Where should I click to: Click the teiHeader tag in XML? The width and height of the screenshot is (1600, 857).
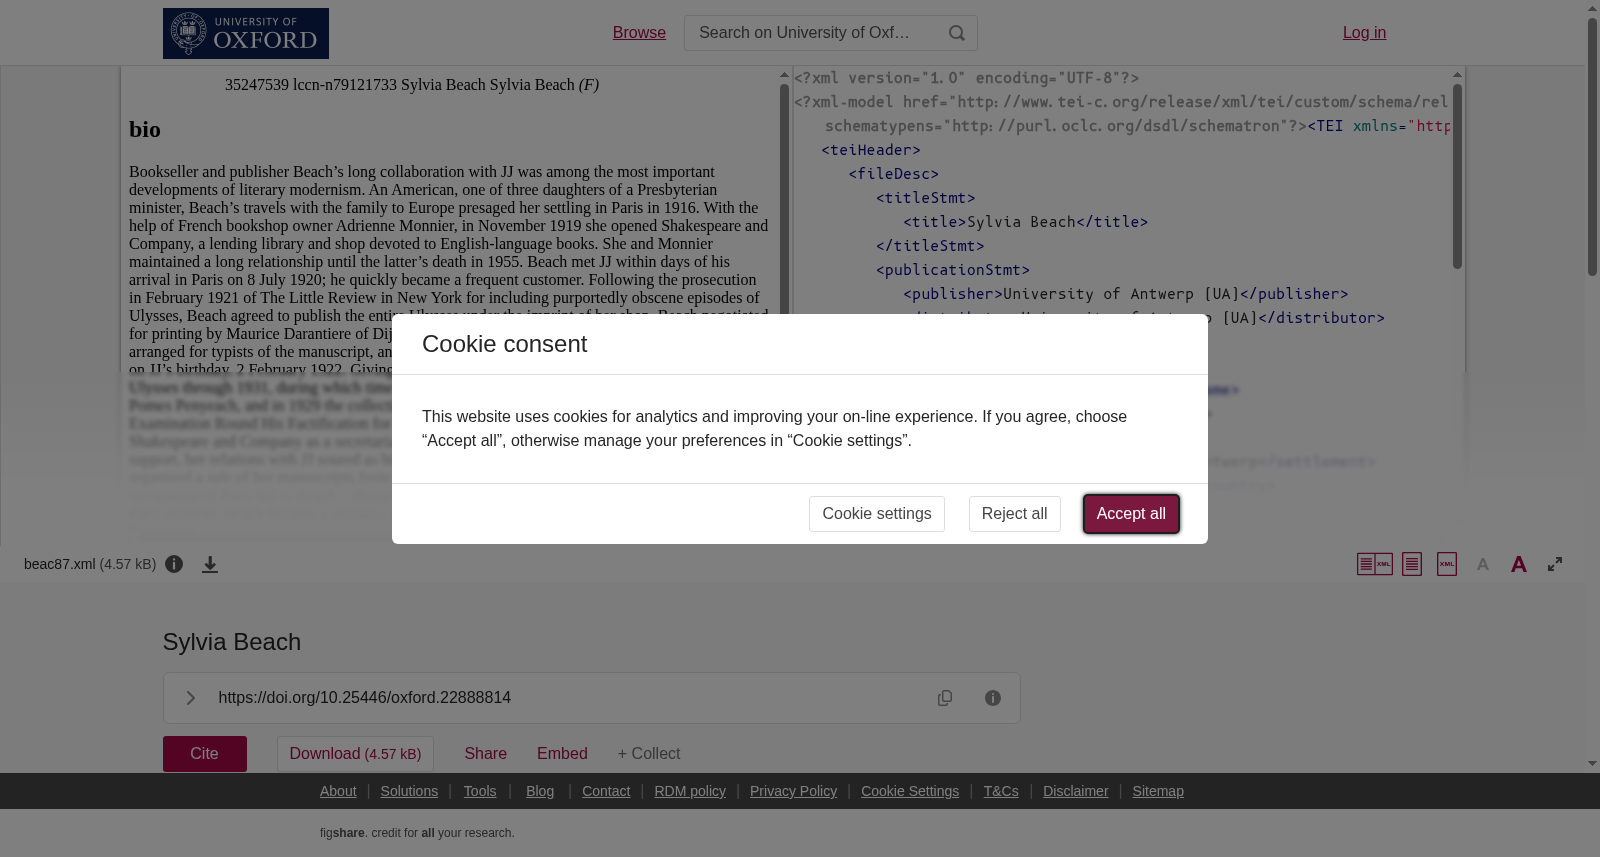tap(871, 150)
